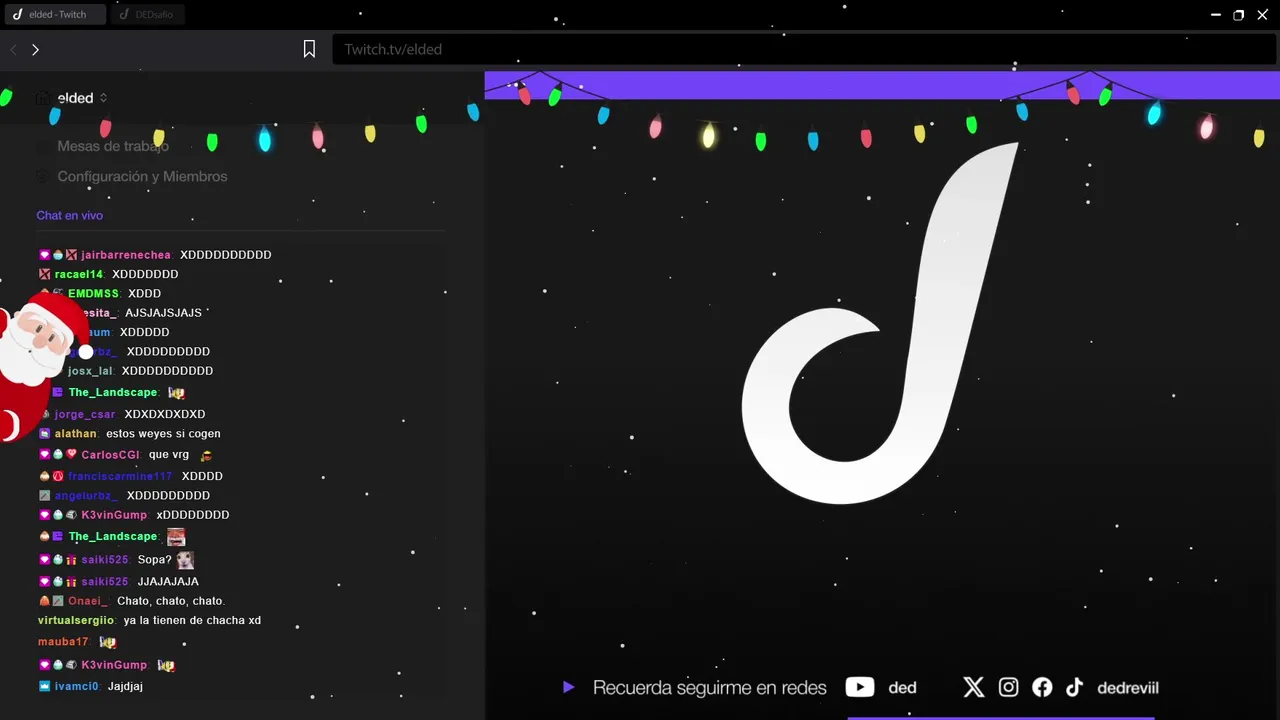This screenshot has height=720, width=1280.
Task: Click the emote in CarlosCGI's que vrg message
Action: (207, 455)
